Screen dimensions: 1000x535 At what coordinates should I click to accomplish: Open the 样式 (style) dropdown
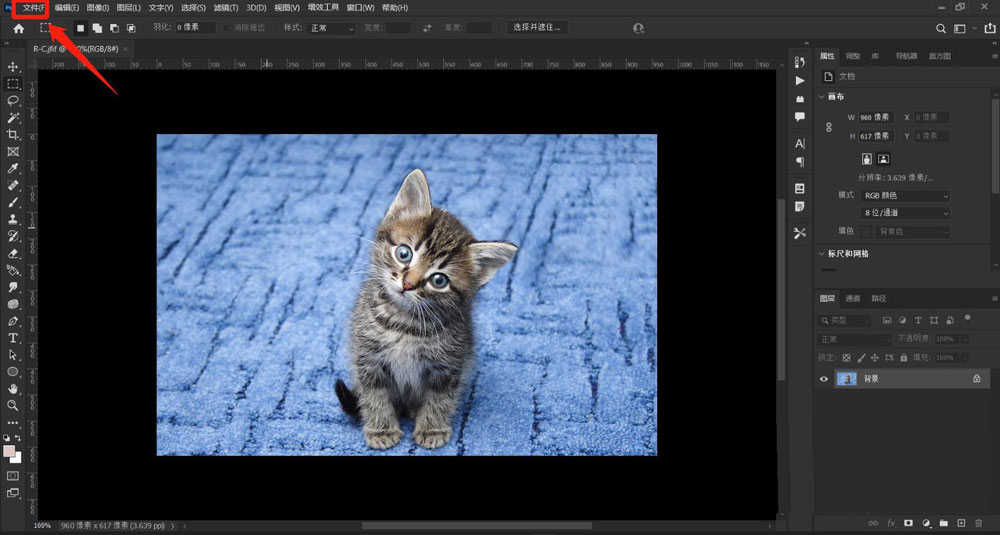pos(332,29)
